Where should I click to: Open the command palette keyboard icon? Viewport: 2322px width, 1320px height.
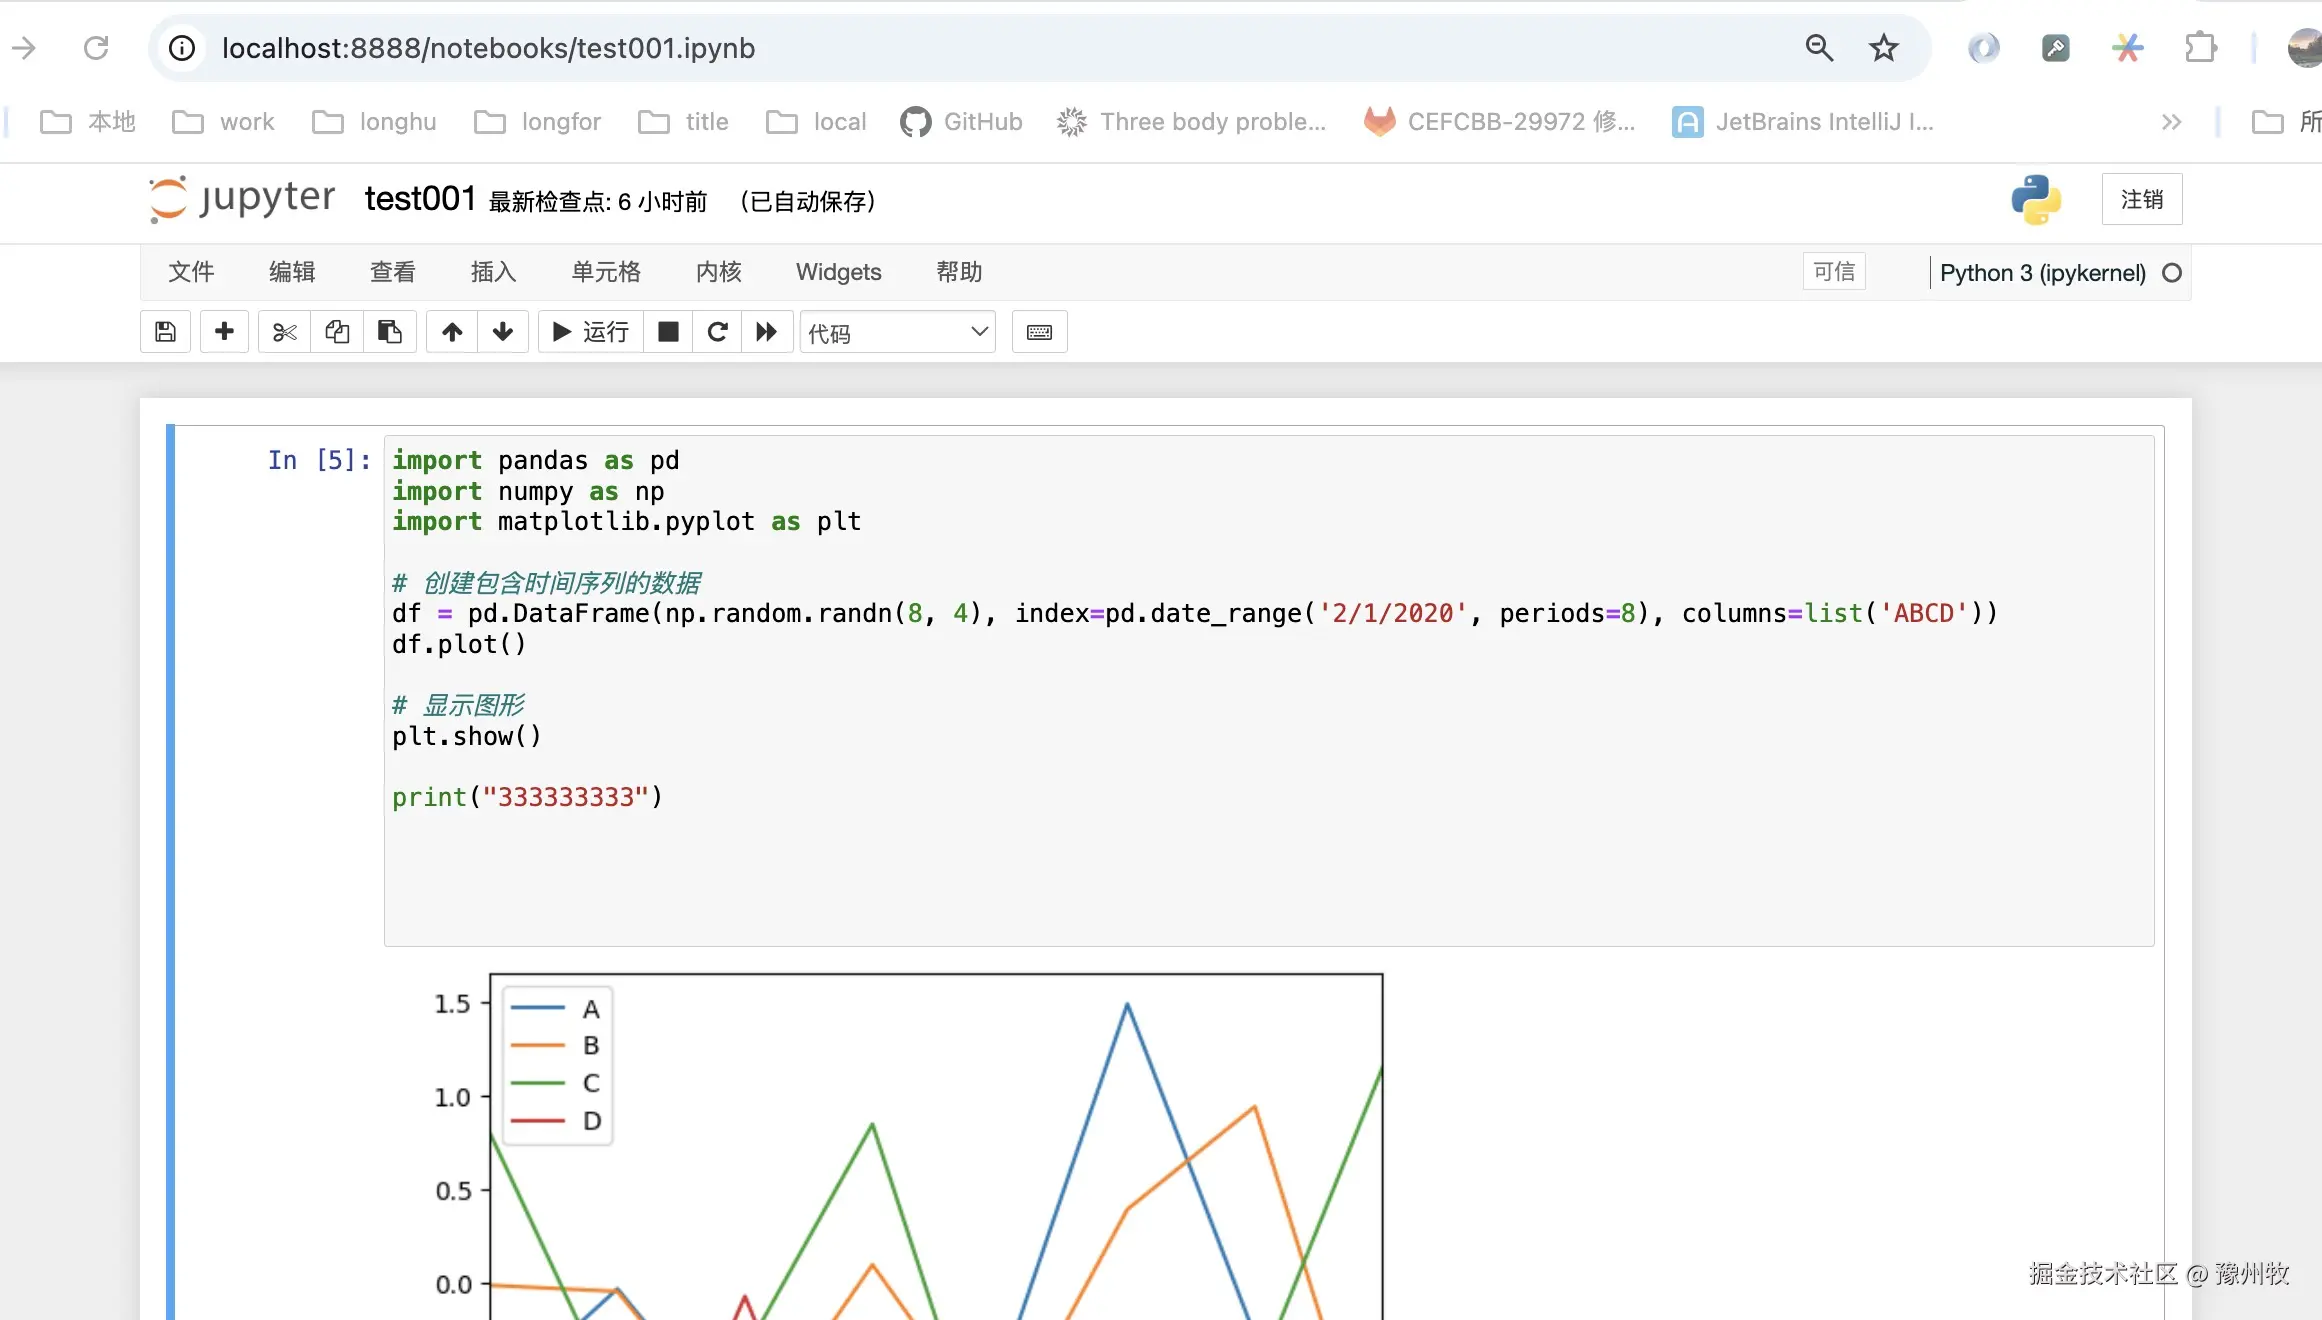1039,332
